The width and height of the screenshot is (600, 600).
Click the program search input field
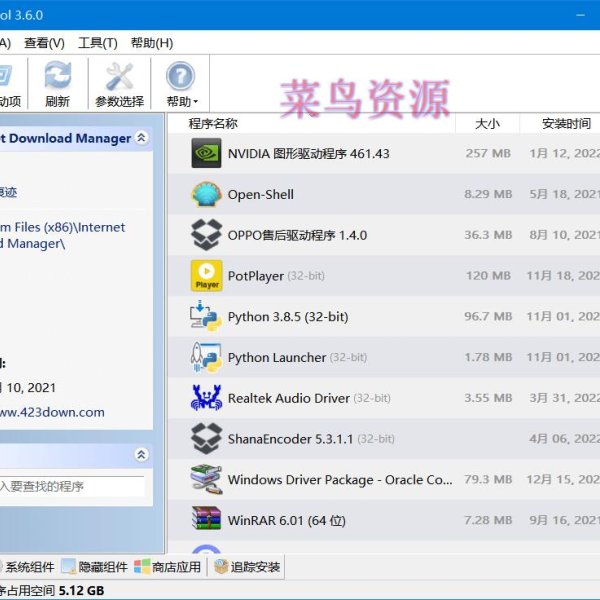72,486
